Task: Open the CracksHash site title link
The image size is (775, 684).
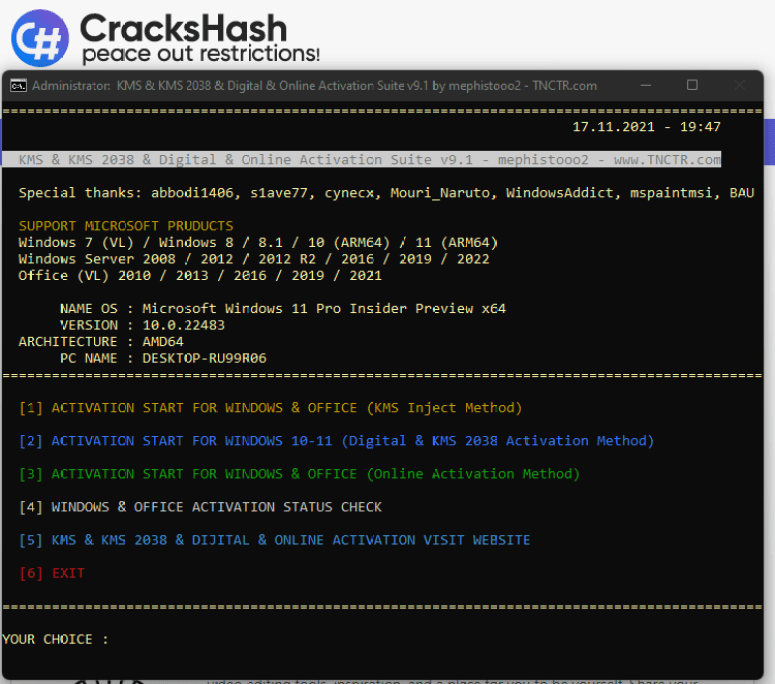Action: 183,26
